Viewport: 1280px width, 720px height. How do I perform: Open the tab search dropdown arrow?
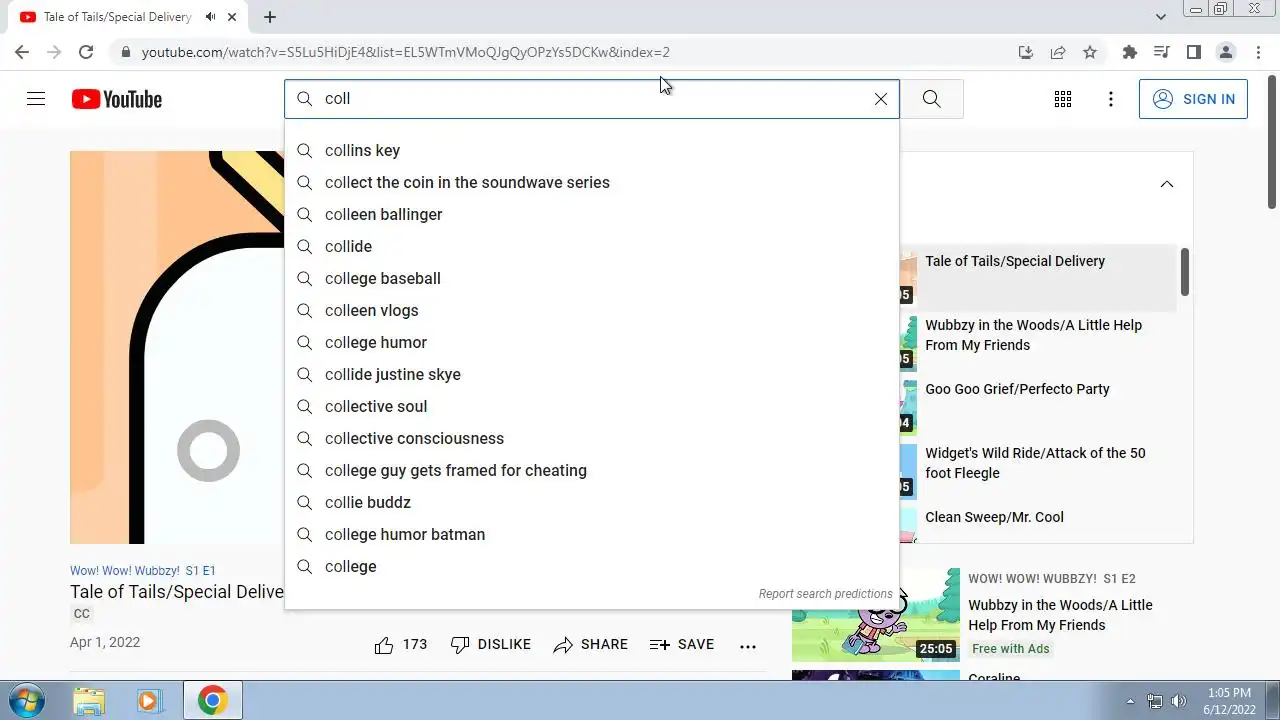click(x=1161, y=17)
